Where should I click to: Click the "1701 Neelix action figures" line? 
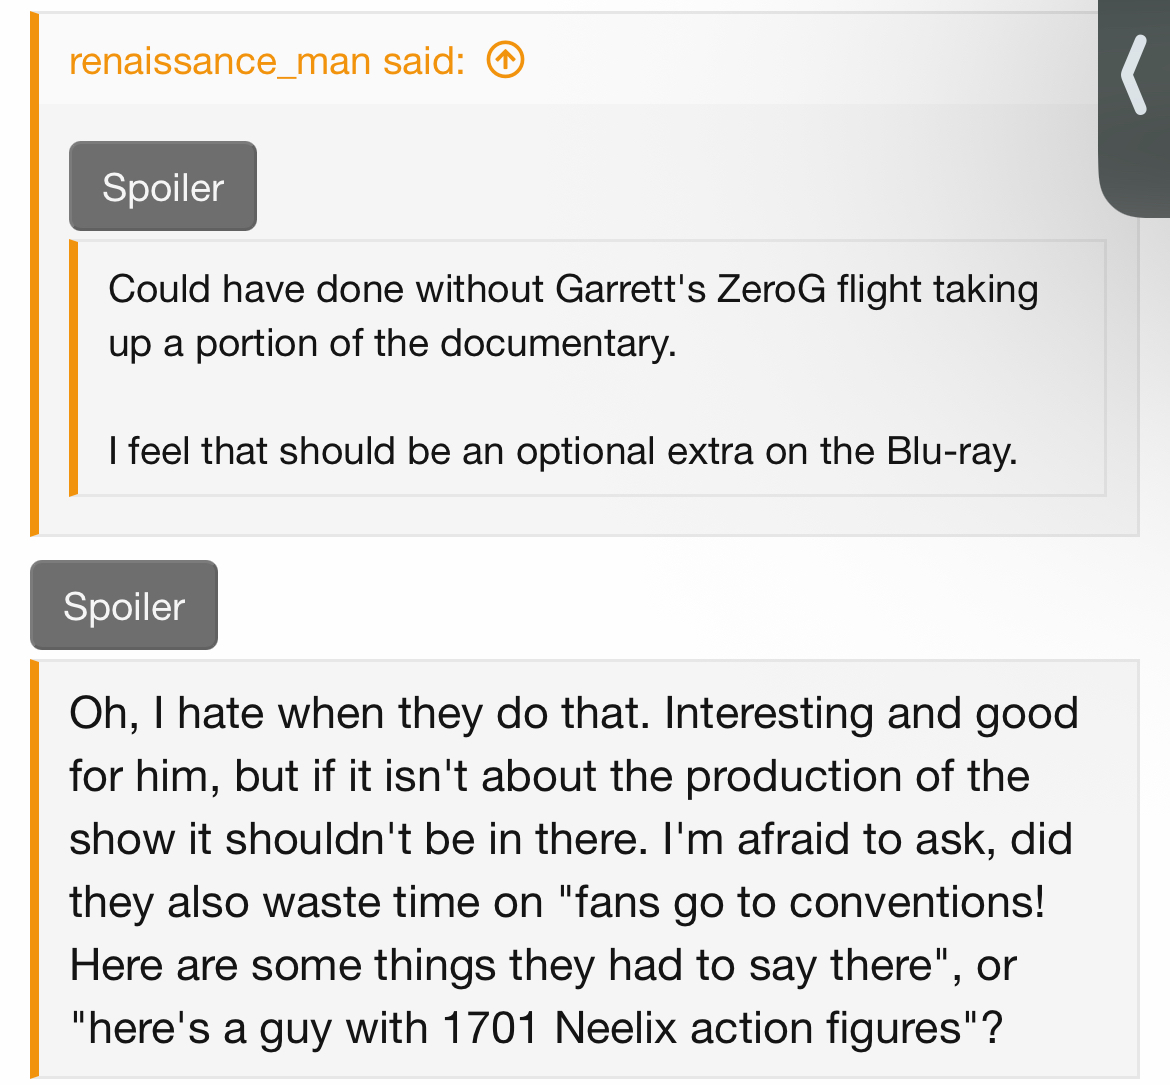tap(536, 1028)
